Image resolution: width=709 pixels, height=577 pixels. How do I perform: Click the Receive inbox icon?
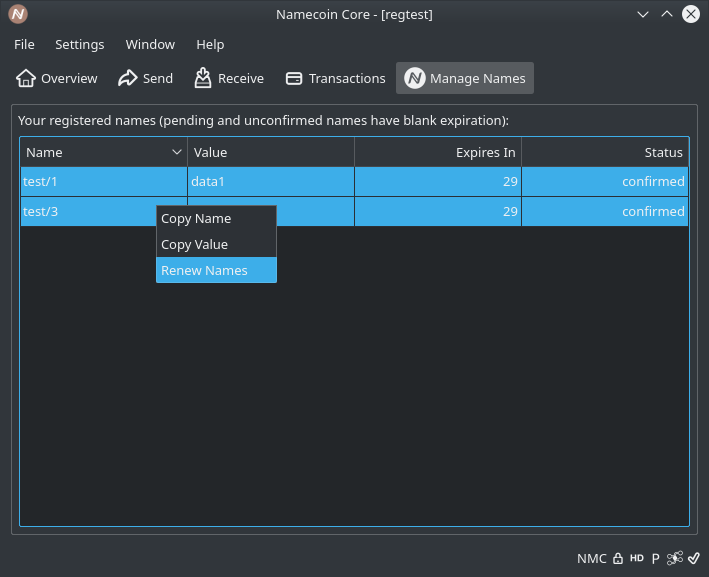click(x=203, y=78)
